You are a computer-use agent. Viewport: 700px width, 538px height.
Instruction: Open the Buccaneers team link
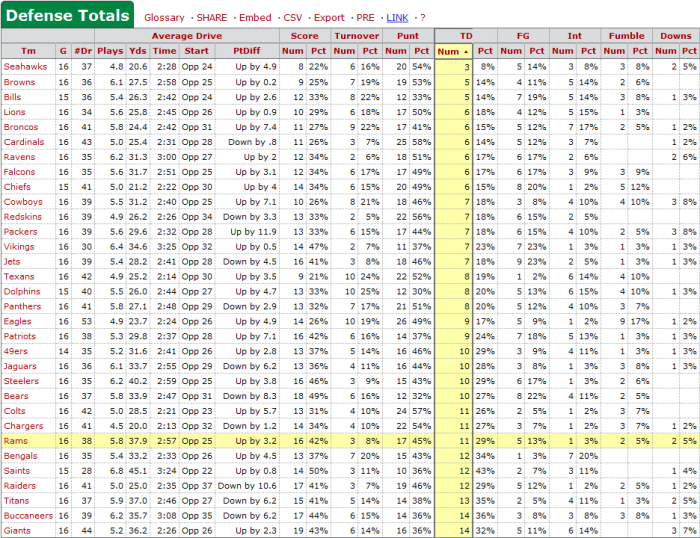[28, 516]
